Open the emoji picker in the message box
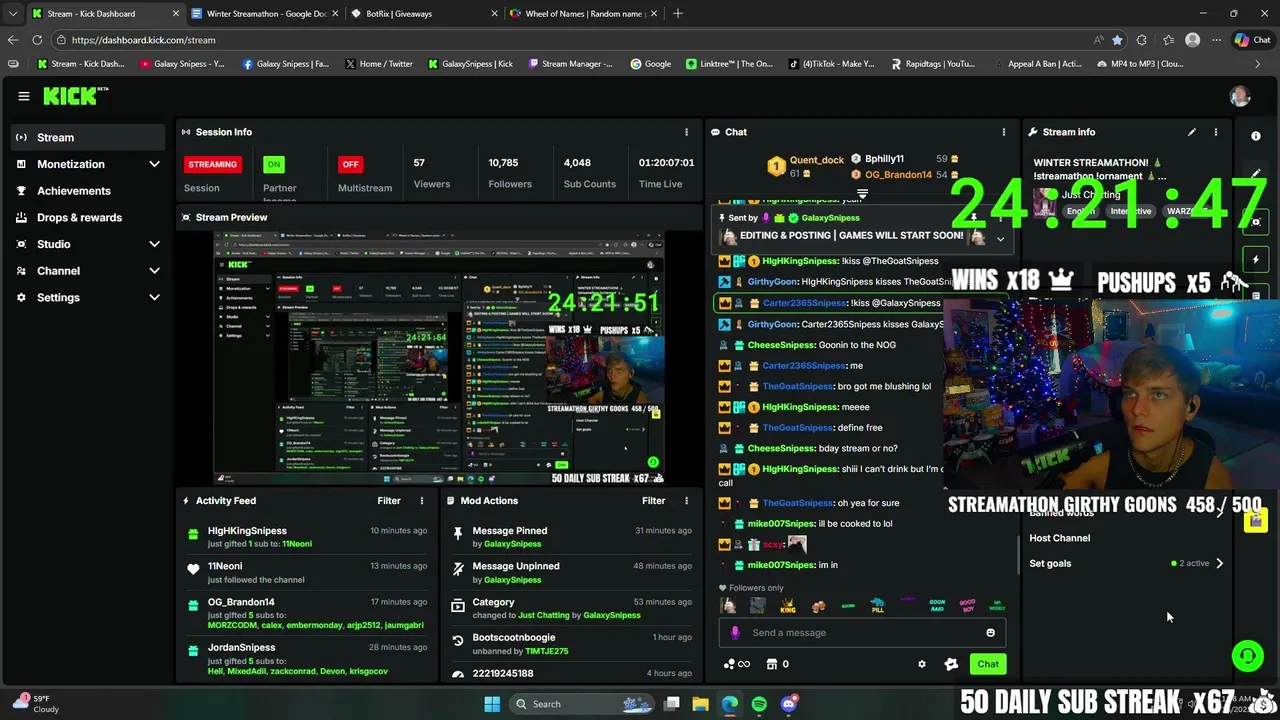 990,632
